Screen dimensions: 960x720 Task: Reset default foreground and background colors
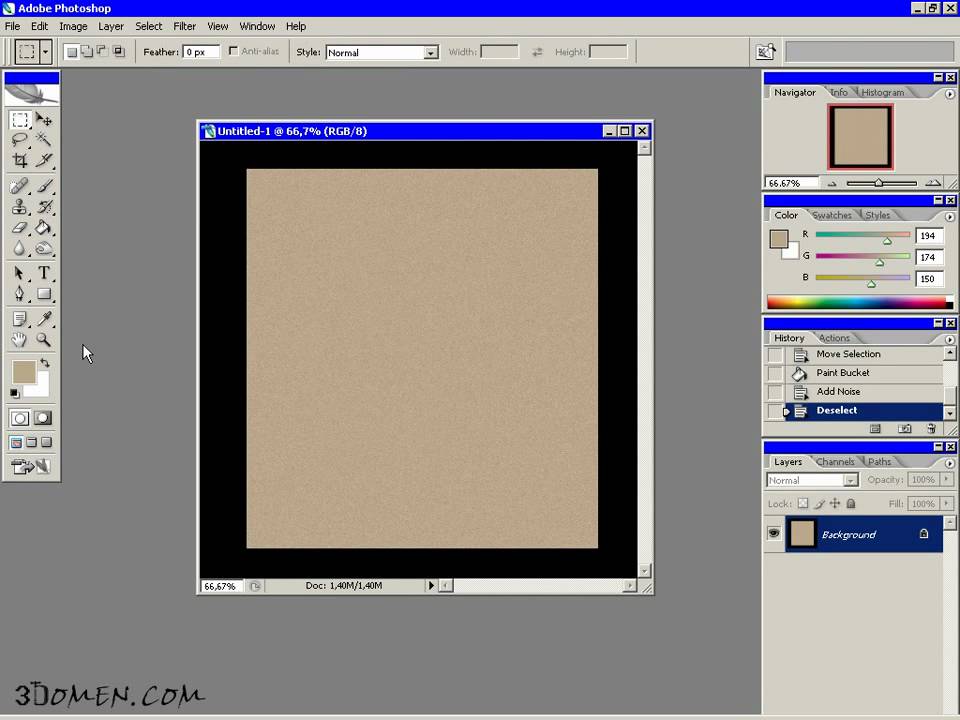tap(15, 393)
